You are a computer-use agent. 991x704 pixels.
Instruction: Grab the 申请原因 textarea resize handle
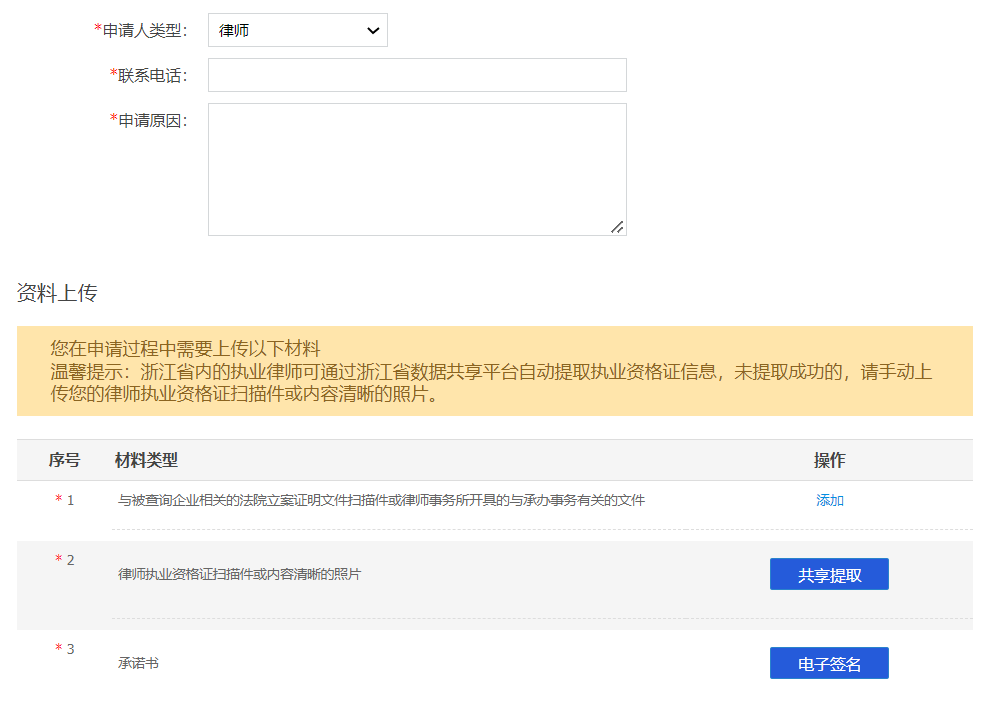[x=617, y=227]
